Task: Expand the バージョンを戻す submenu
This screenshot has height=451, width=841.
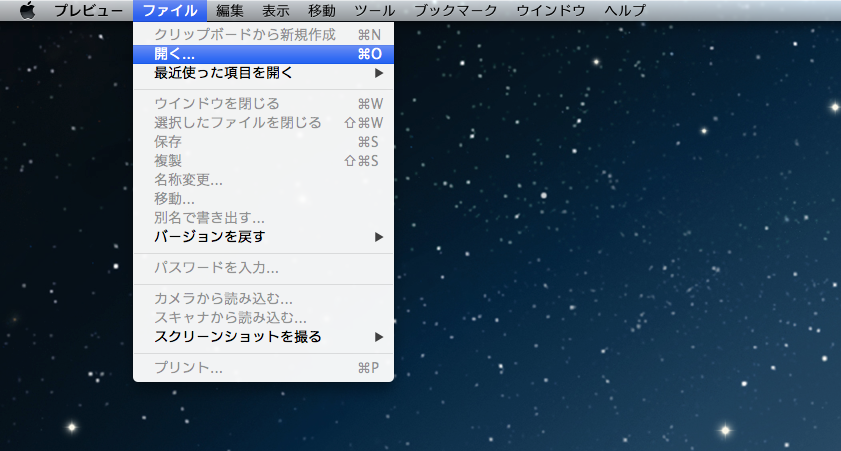Action: 263,236
